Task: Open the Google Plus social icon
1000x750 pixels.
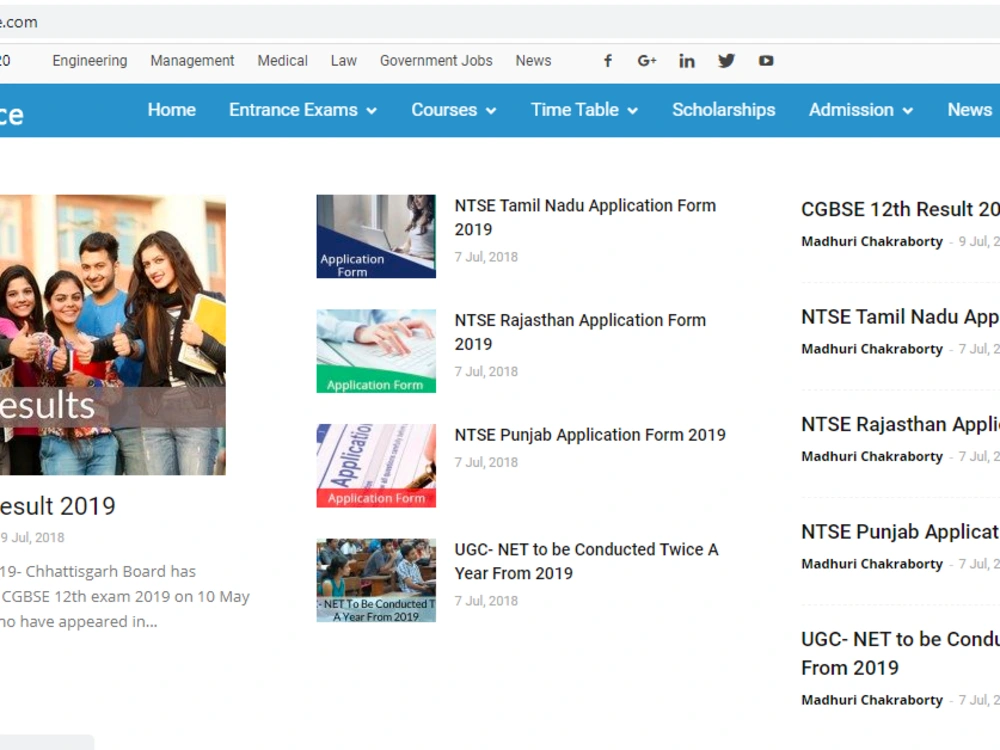Action: pyautogui.click(x=647, y=61)
